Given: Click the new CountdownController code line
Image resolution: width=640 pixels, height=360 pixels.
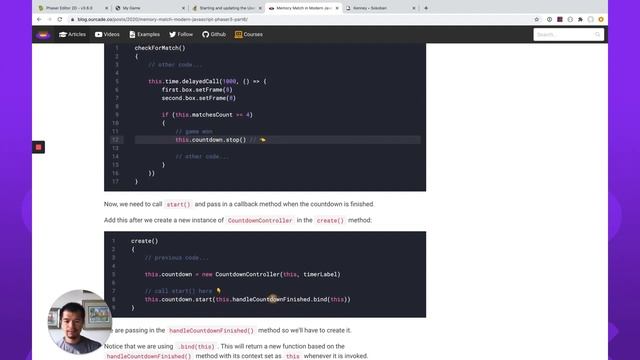Looking at the screenshot, I should (242, 274).
